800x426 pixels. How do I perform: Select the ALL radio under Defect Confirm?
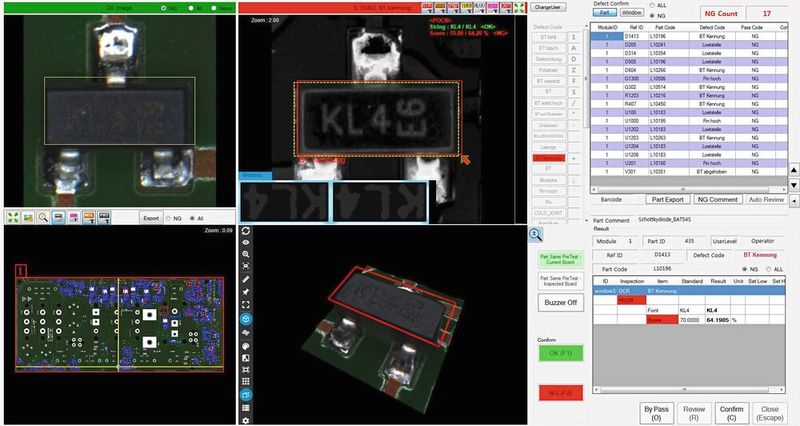(652, 5)
